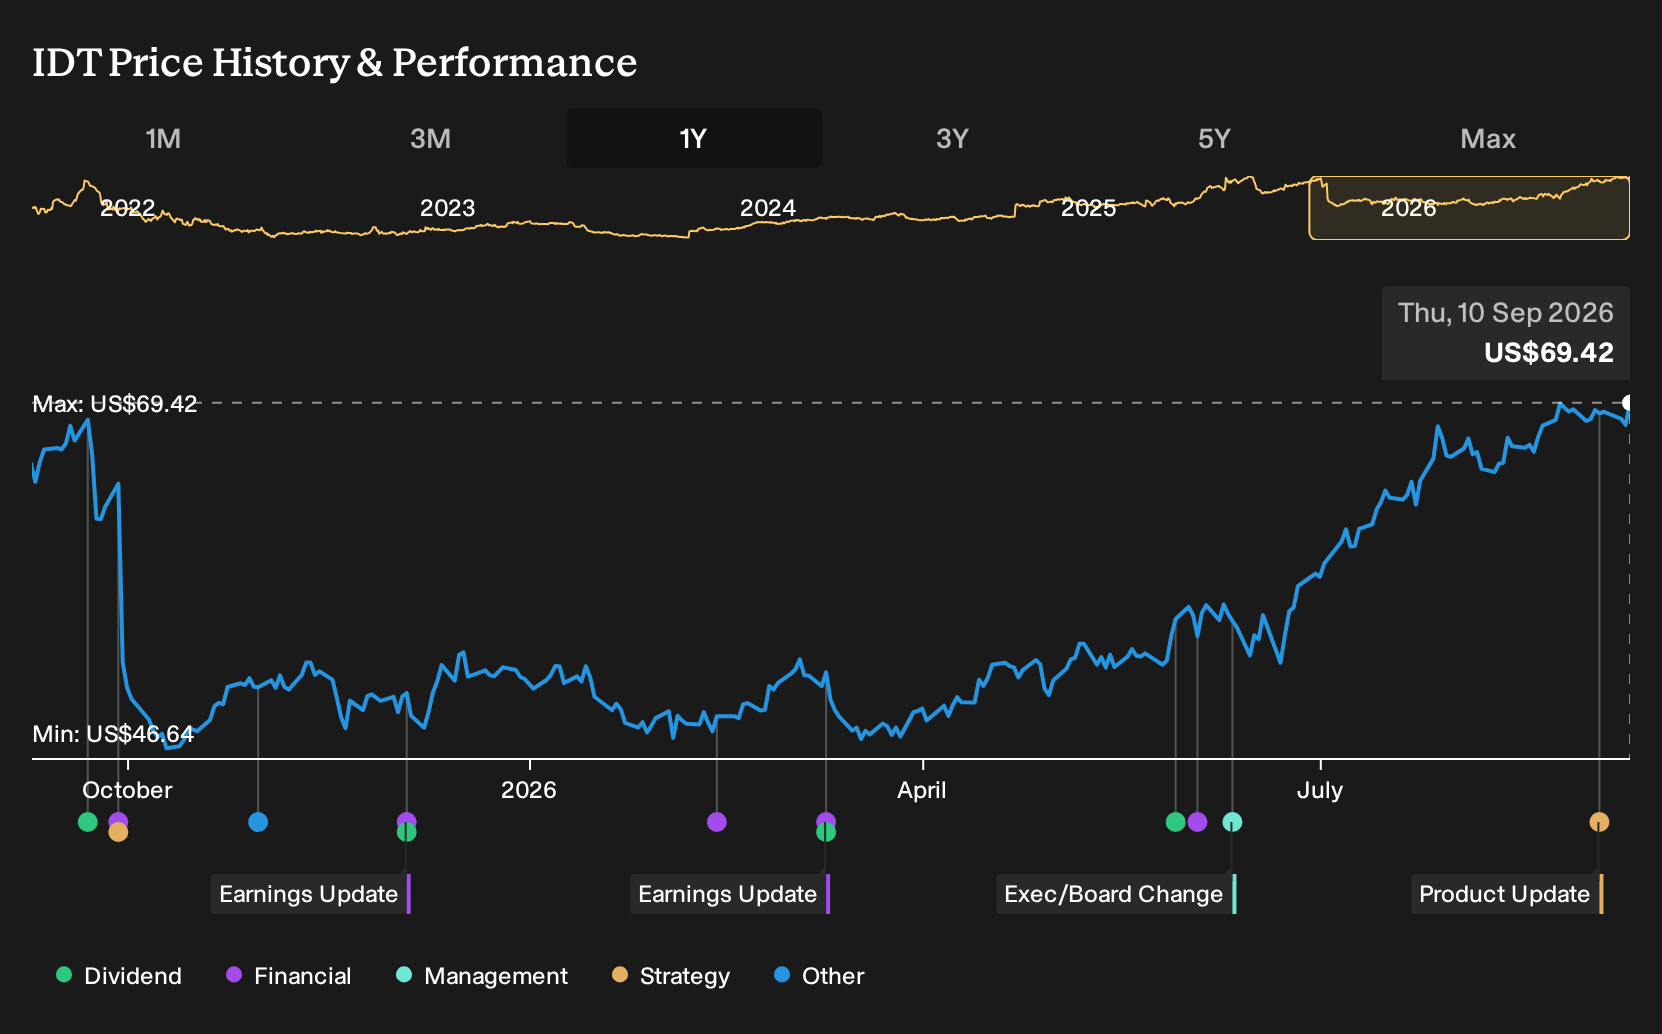The height and width of the screenshot is (1034, 1662).
Task: Jump to 2023 in the overview chart
Action: point(447,208)
